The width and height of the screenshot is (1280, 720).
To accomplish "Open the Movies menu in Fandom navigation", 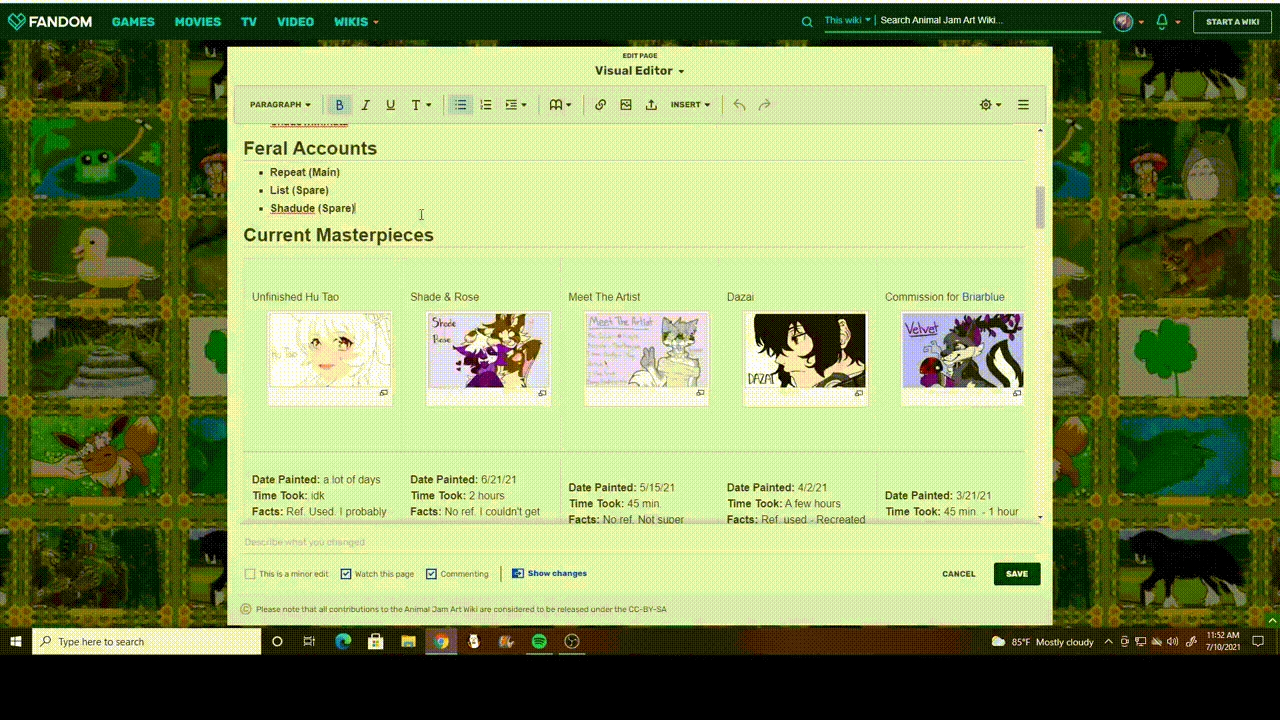I will (198, 22).
